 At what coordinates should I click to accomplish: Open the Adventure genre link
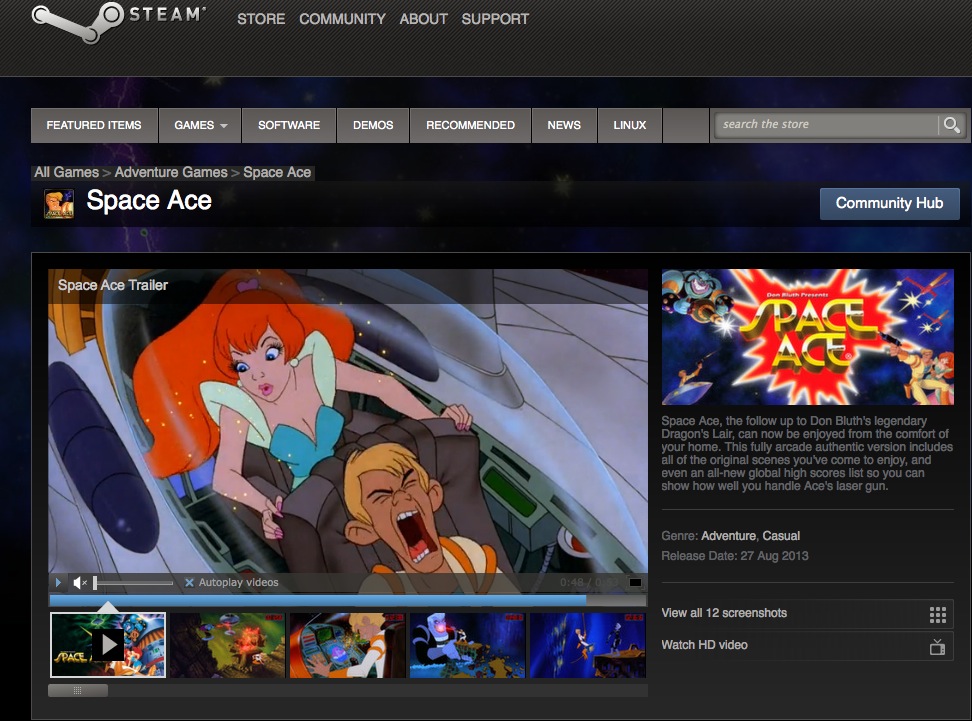[728, 536]
